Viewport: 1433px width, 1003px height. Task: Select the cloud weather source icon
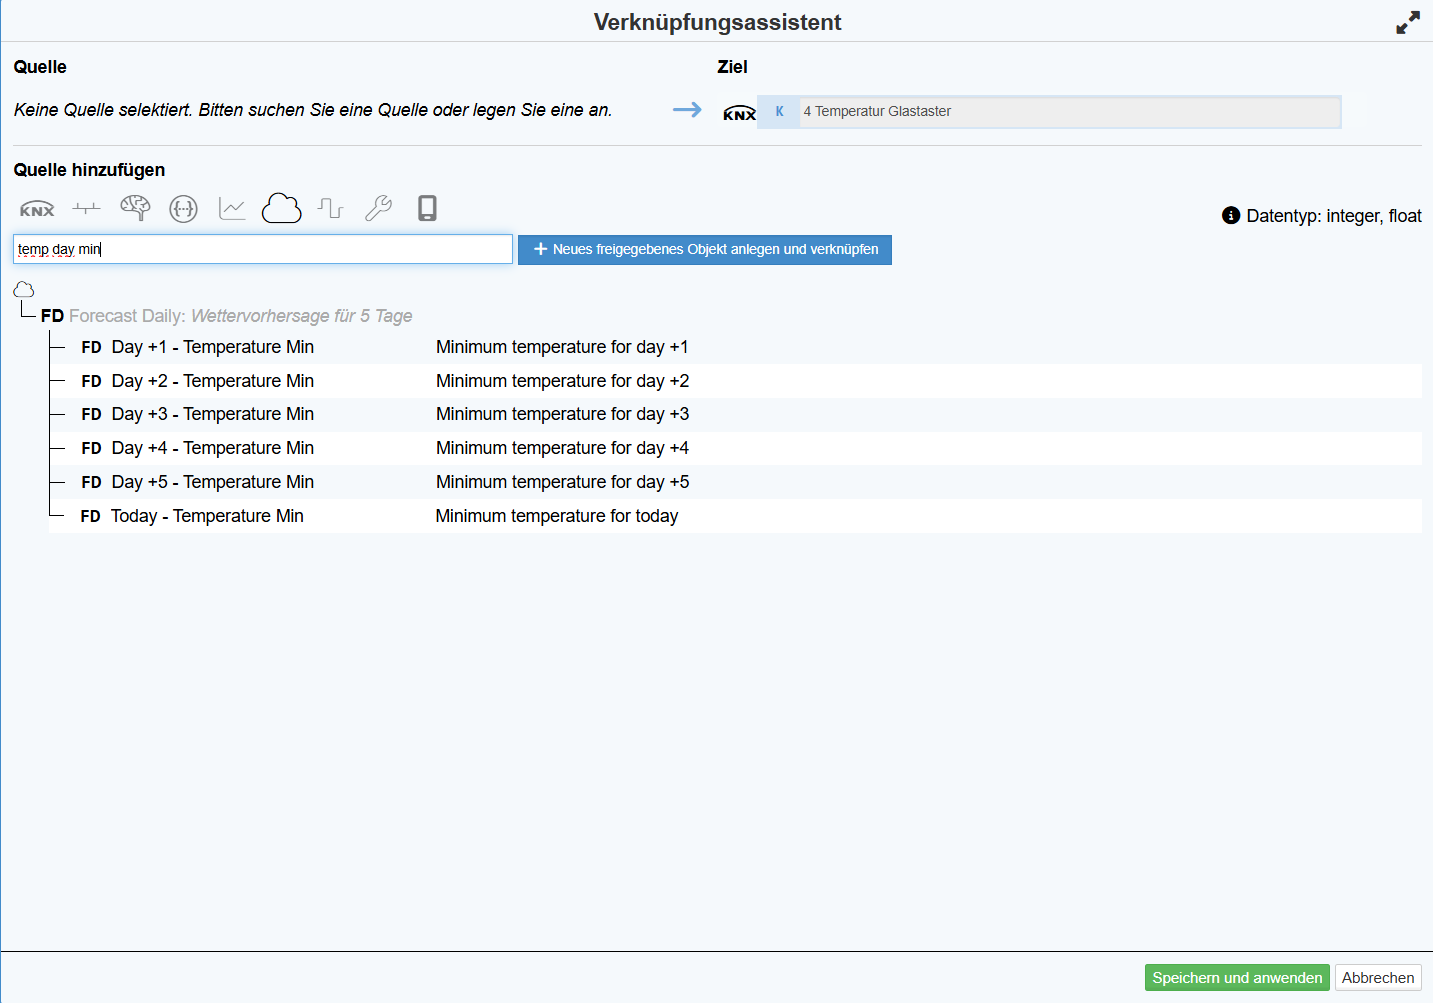[281, 208]
